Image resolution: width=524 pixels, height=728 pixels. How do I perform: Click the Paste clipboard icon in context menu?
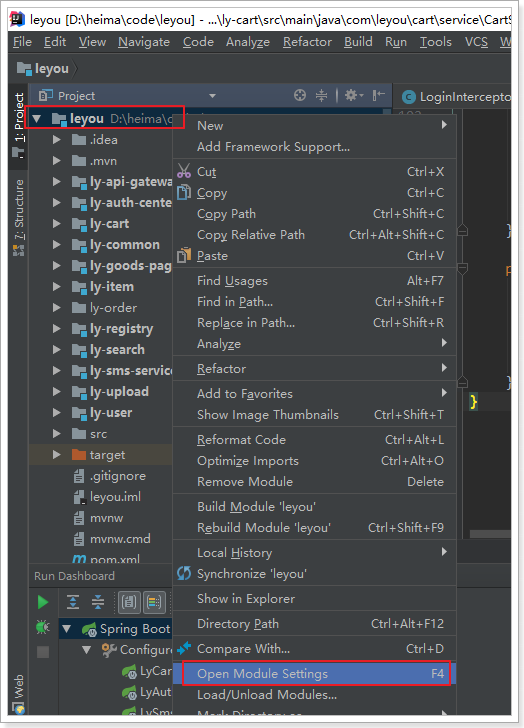[184, 255]
